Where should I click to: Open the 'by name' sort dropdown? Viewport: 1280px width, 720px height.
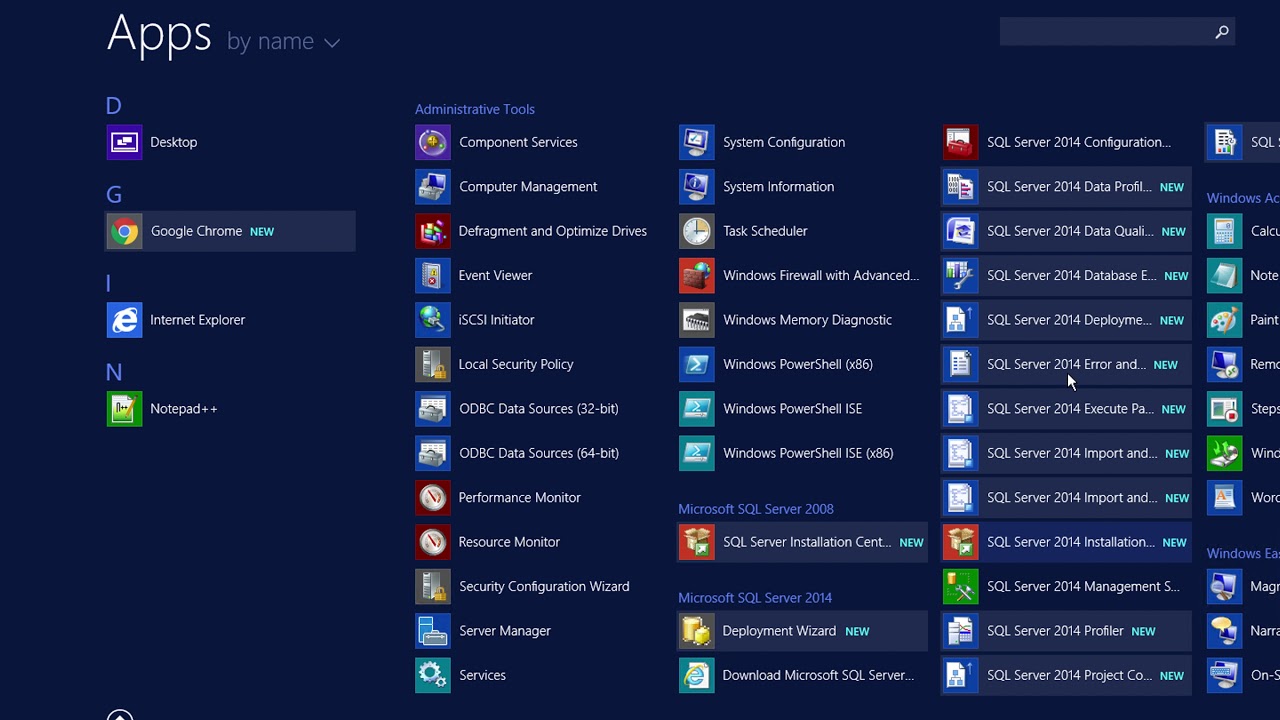click(x=283, y=41)
